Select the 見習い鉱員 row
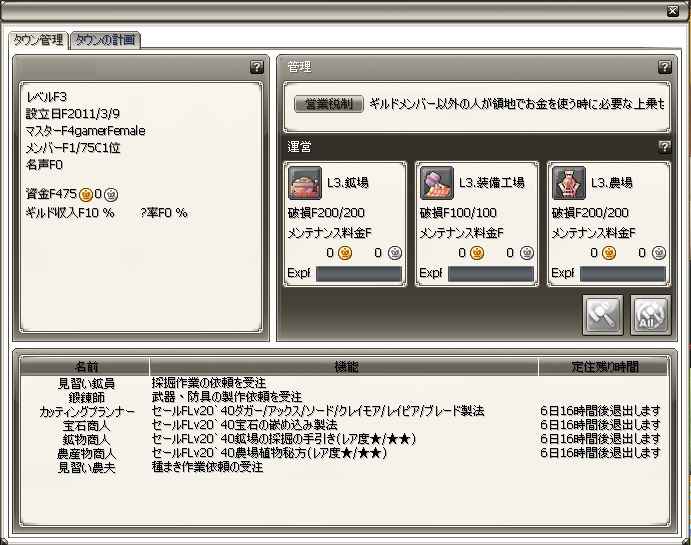Screen dimensions: 691x545 pyautogui.click(x=344, y=383)
